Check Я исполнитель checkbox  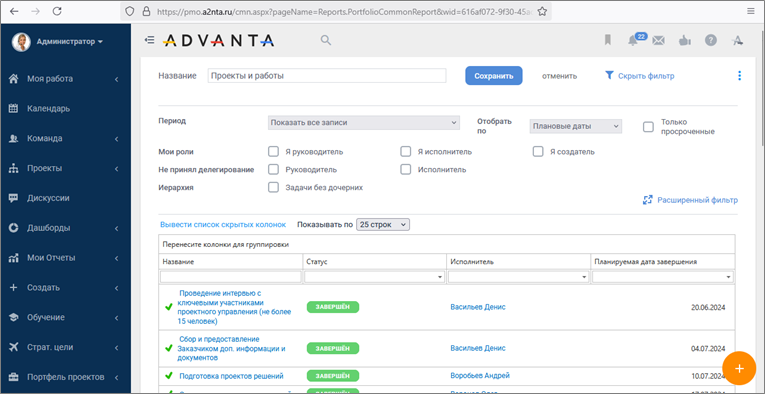(405, 152)
